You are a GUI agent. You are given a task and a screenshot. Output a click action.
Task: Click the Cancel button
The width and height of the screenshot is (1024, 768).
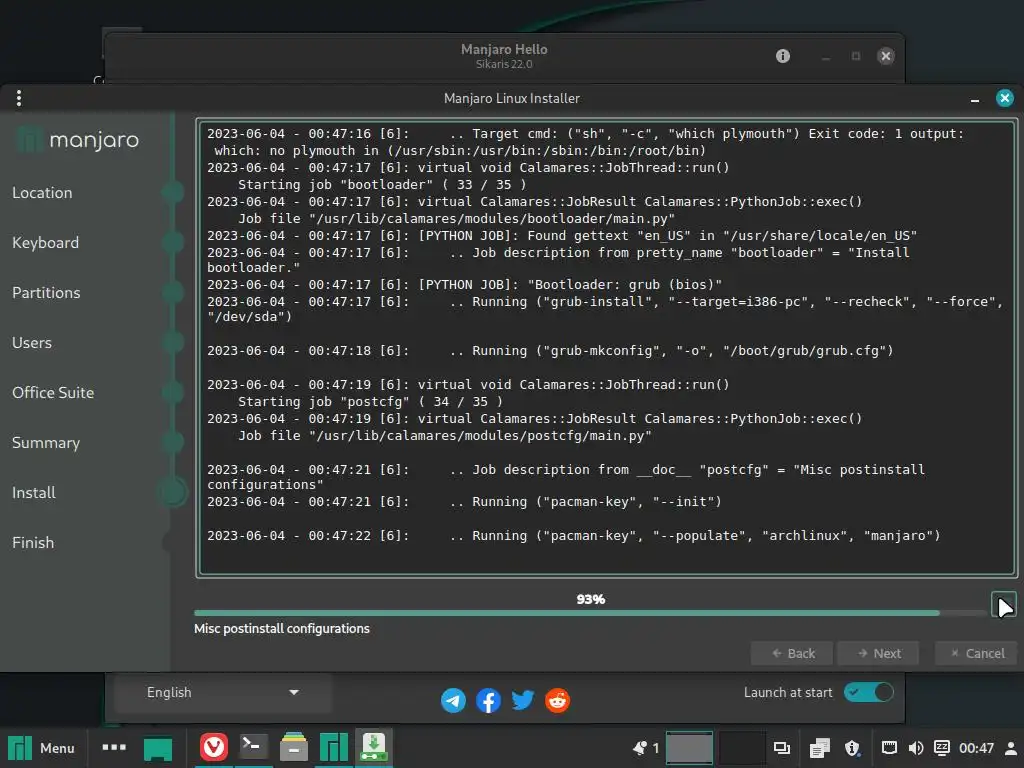[x=976, y=653]
